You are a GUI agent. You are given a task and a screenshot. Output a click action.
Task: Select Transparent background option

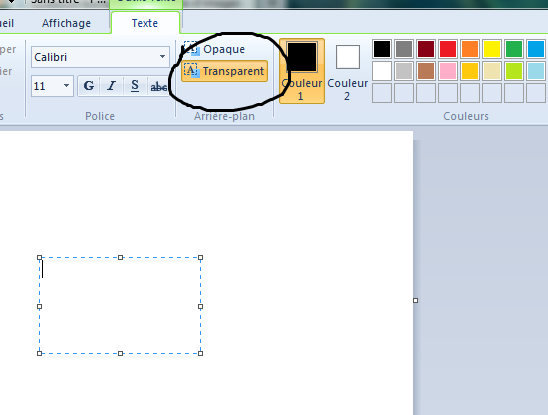224,71
